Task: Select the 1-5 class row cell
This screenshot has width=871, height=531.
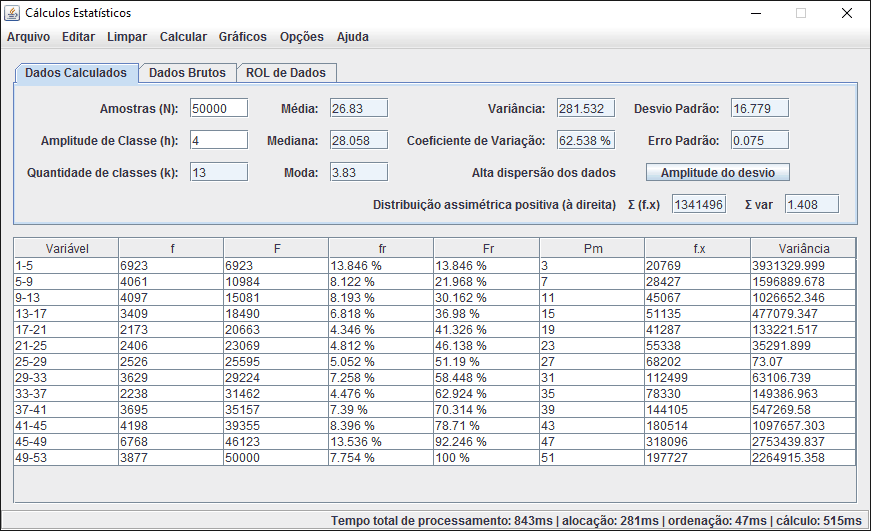Action: [66, 266]
